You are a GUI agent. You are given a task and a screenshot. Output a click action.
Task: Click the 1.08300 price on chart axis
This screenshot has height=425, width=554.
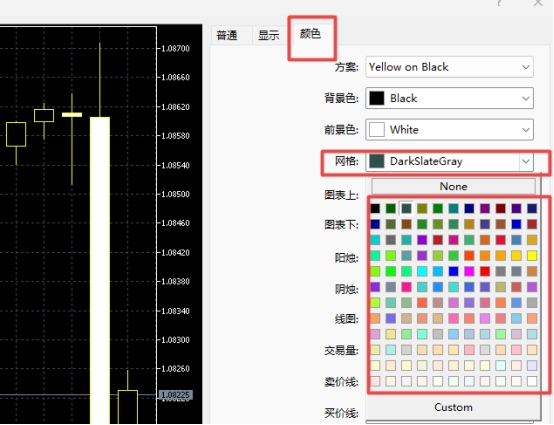click(176, 340)
